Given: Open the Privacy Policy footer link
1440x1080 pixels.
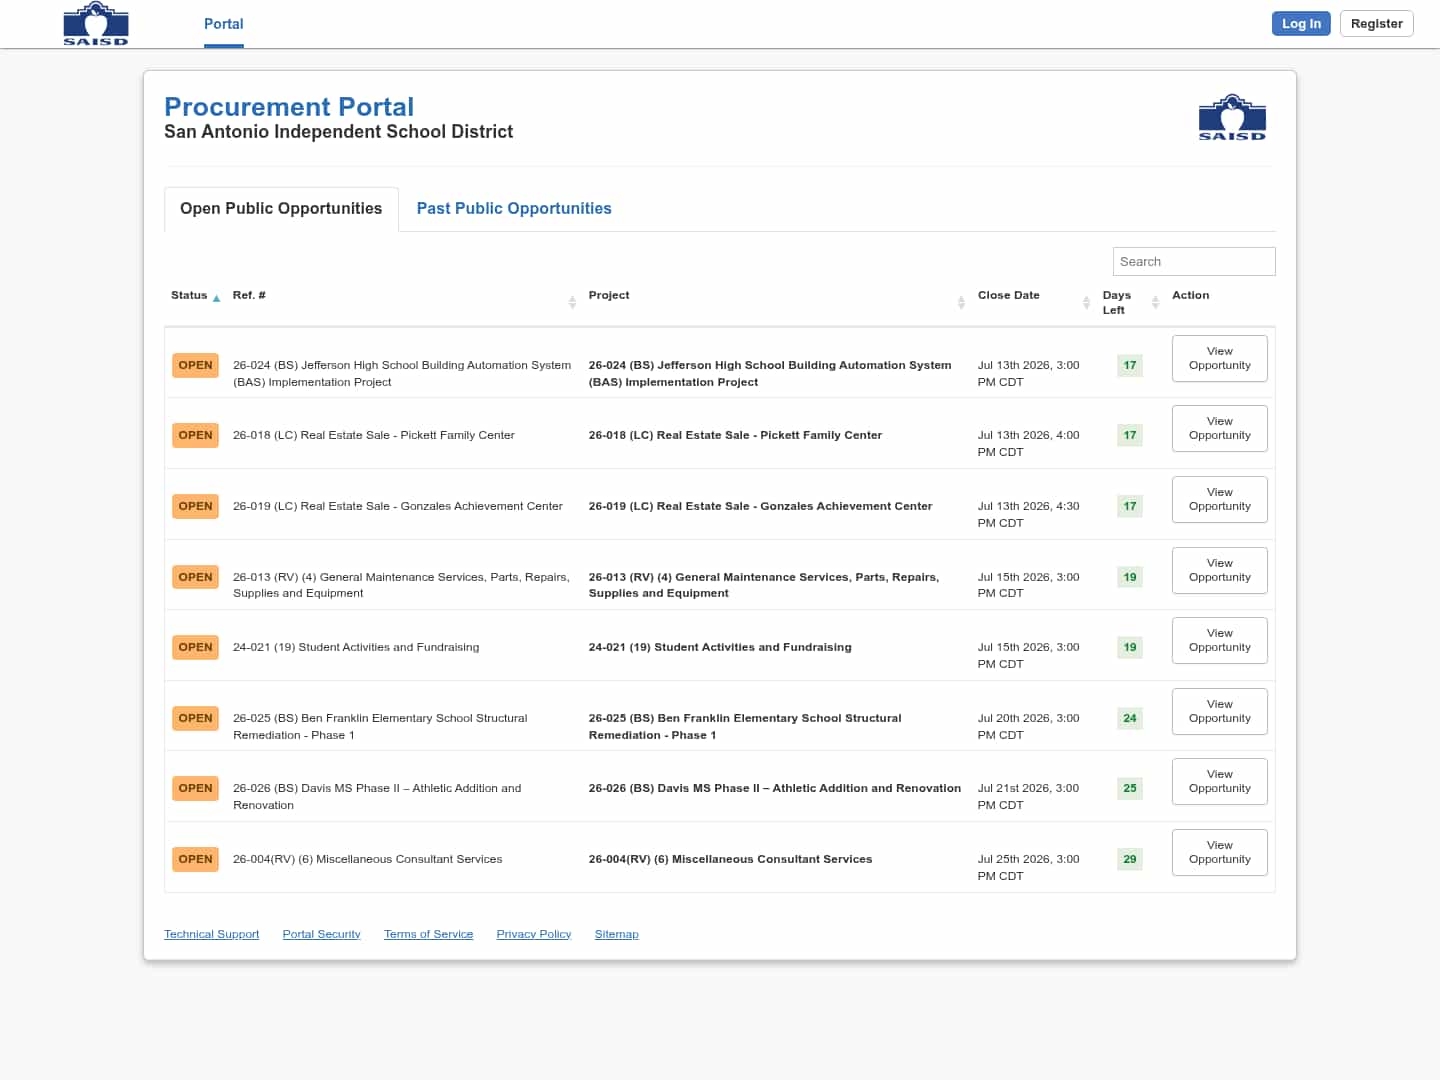Looking at the screenshot, I should (x=534, y=934).
